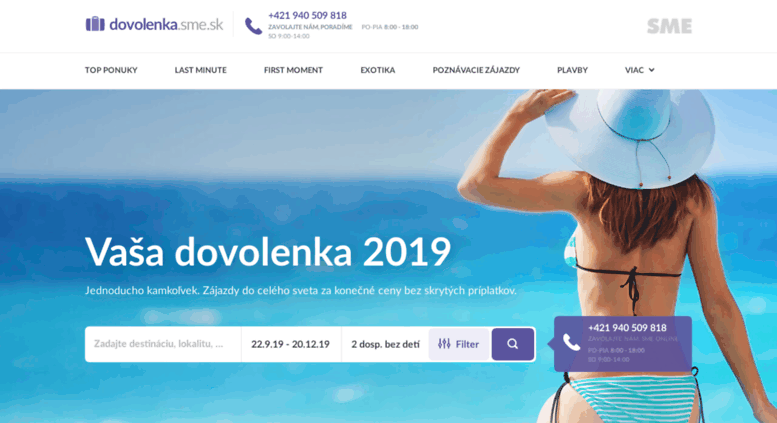This screenshot has width=777, height=423.
Task: Open TOP PONUKY menu item
Action: click(x=111, y=70)
